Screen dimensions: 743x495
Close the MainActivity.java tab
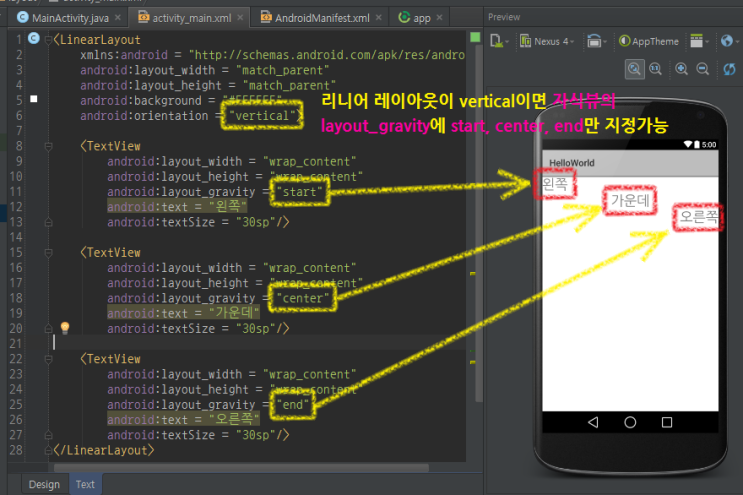[118, 18]
